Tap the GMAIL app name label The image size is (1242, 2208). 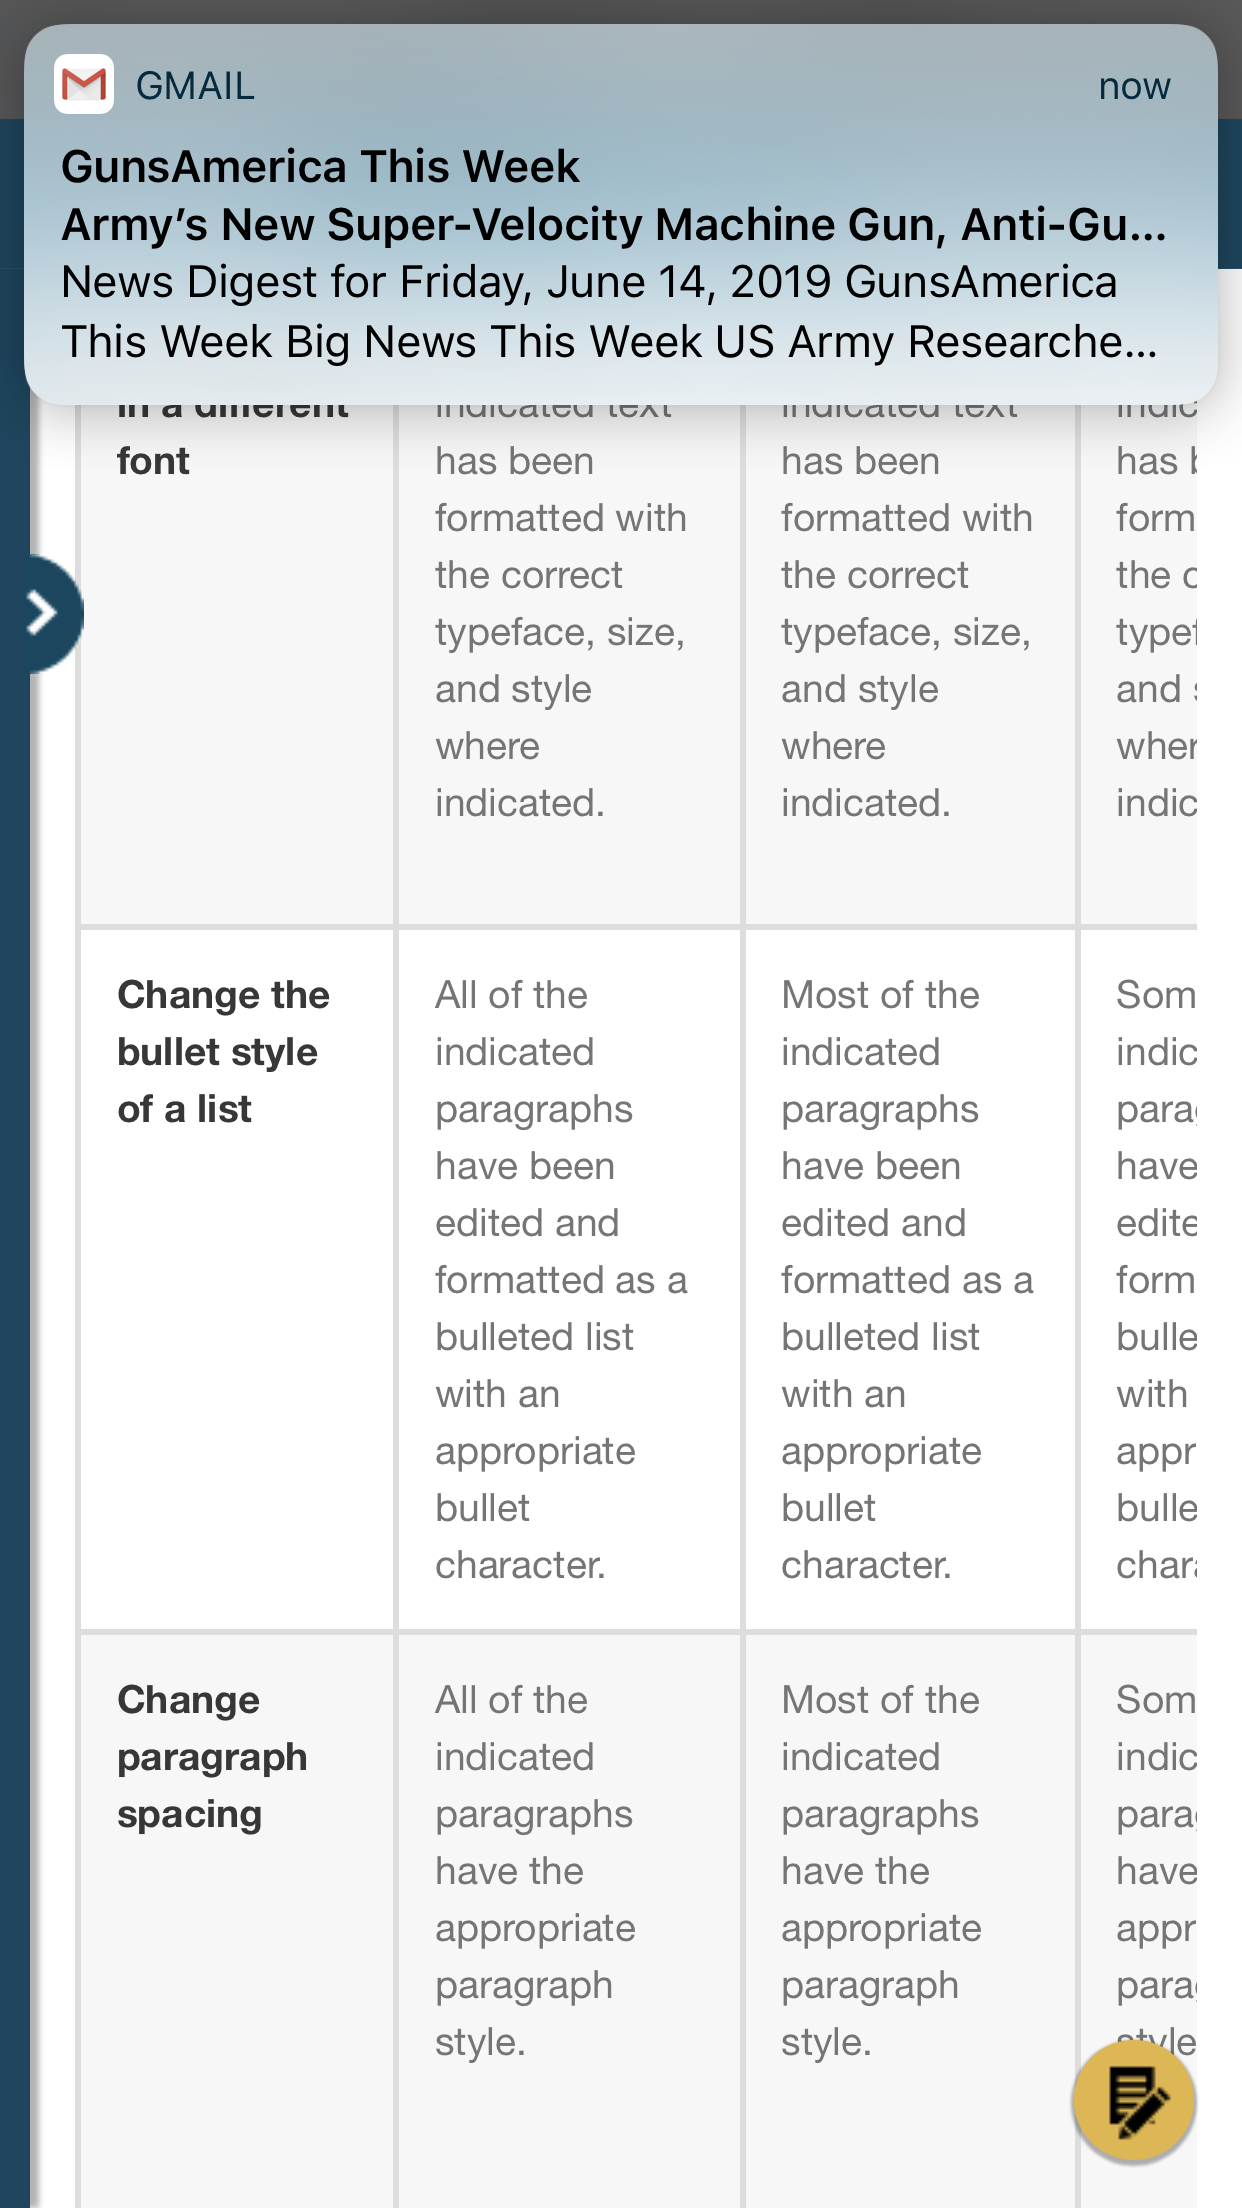pyautogui.click(x=196, y=86)
